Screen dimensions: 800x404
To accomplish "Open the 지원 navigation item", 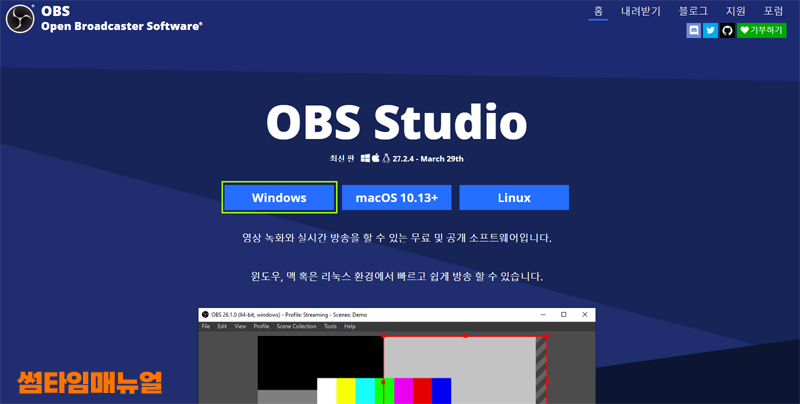I will 736,11.
